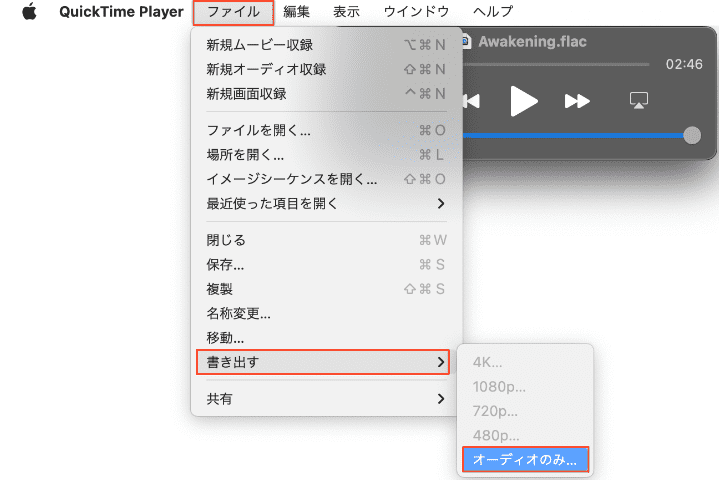
Task: Select オーディオのみ… export option
Action: (525, 459)
